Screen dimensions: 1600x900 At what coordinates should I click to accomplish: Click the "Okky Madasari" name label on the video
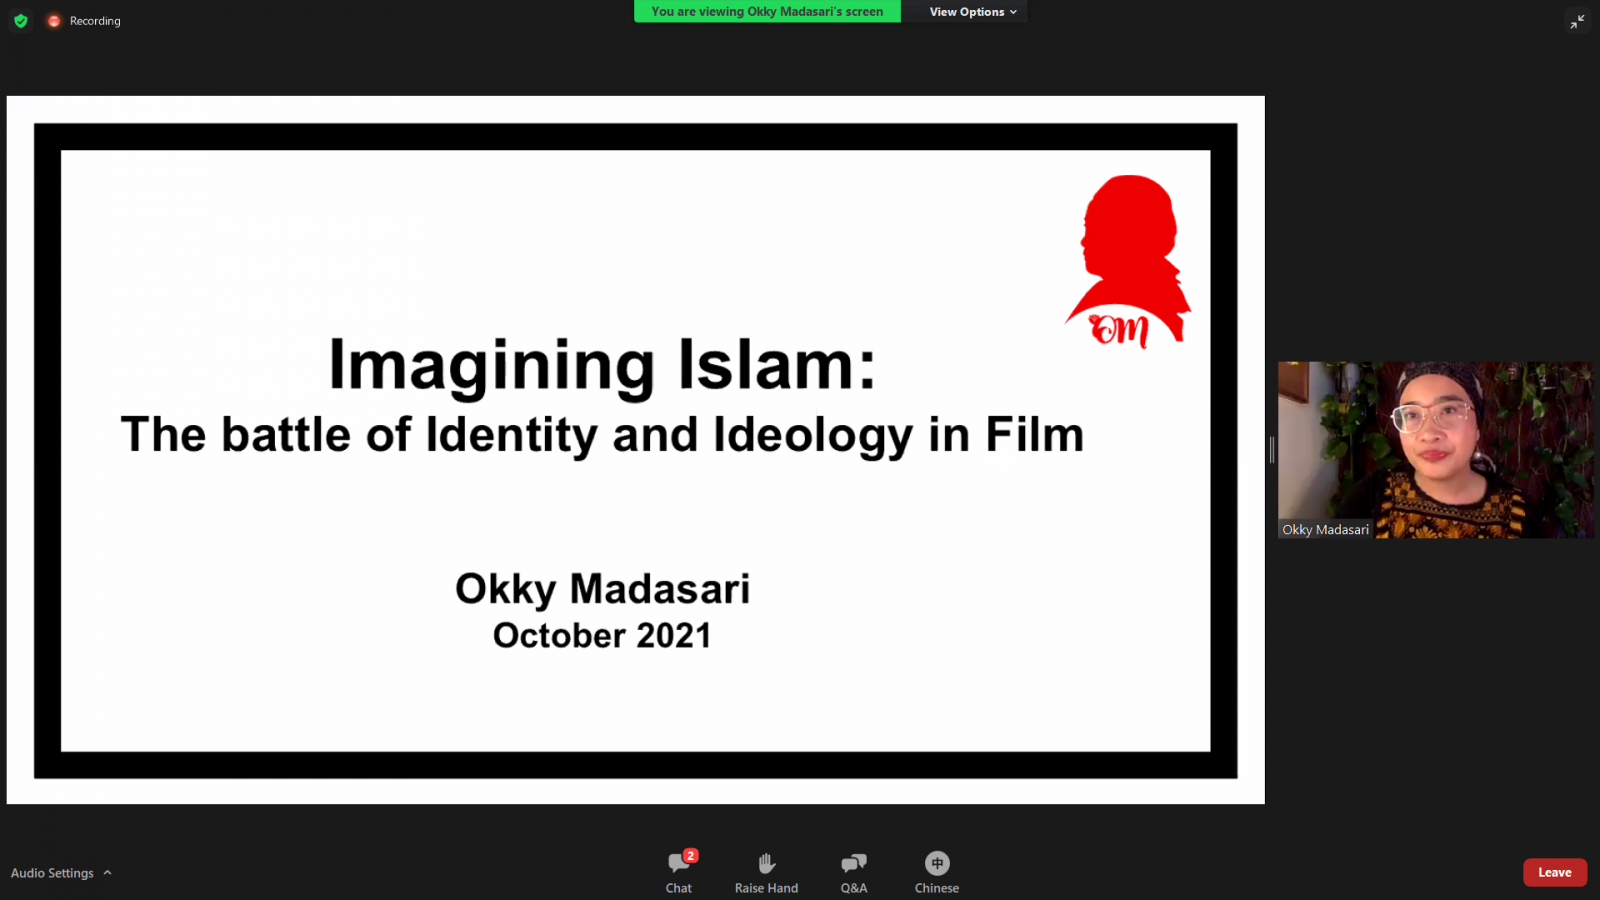tap(1325, 530)
